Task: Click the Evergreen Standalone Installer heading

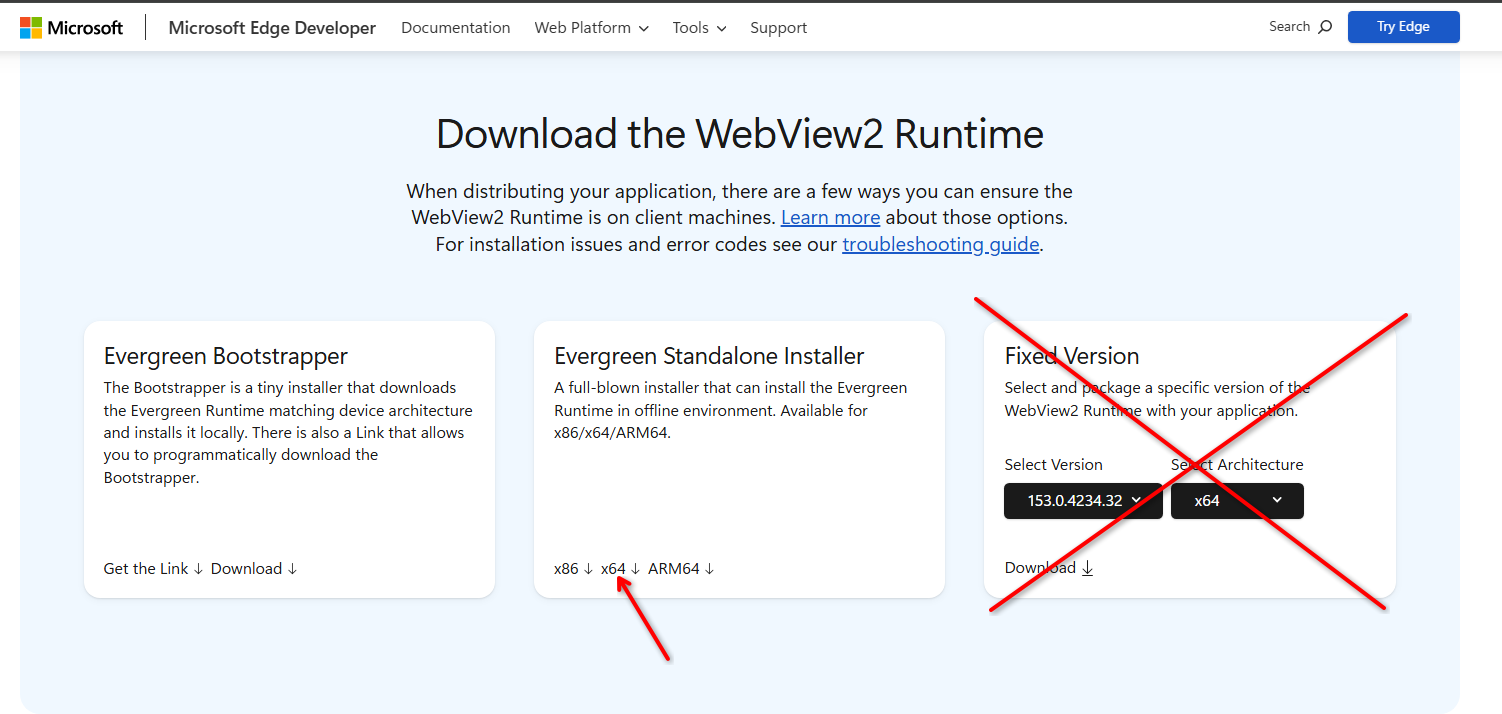Action: (x=709, y=356)
